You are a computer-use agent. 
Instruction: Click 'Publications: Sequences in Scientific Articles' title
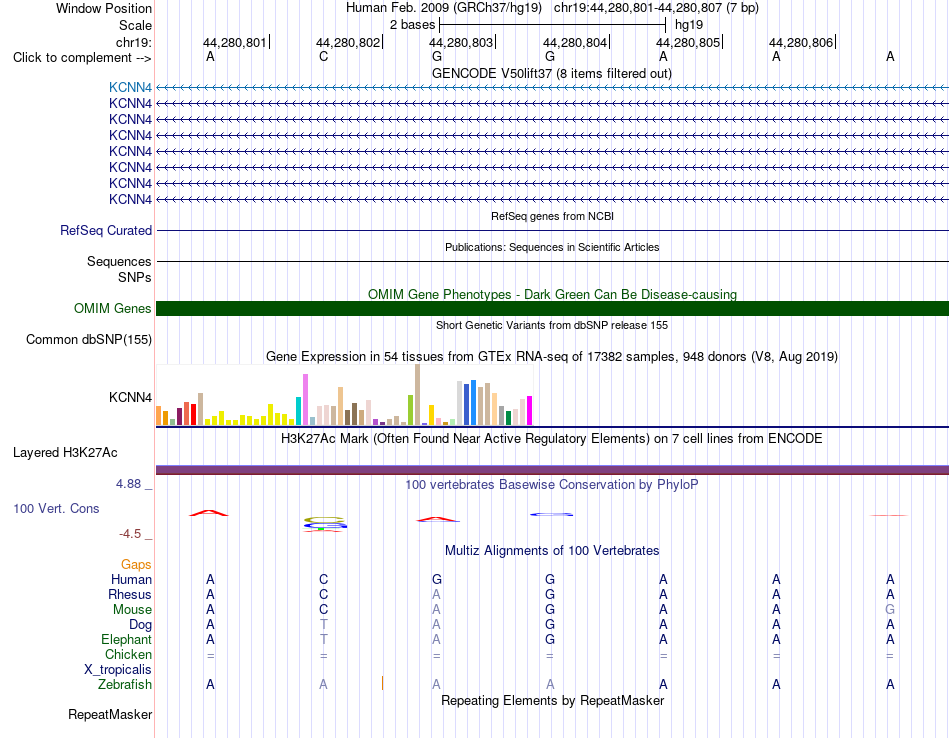pyautogui.click(x=552, y=247)
